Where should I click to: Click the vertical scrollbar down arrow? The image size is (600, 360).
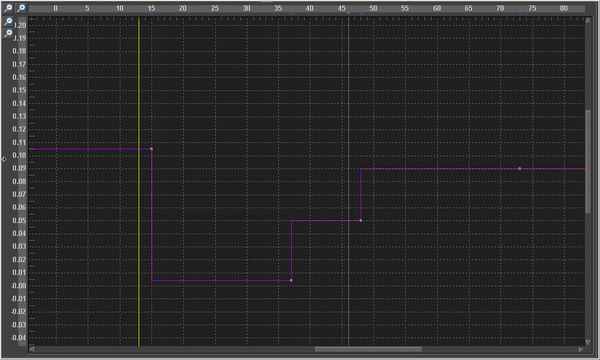point(589,342)
